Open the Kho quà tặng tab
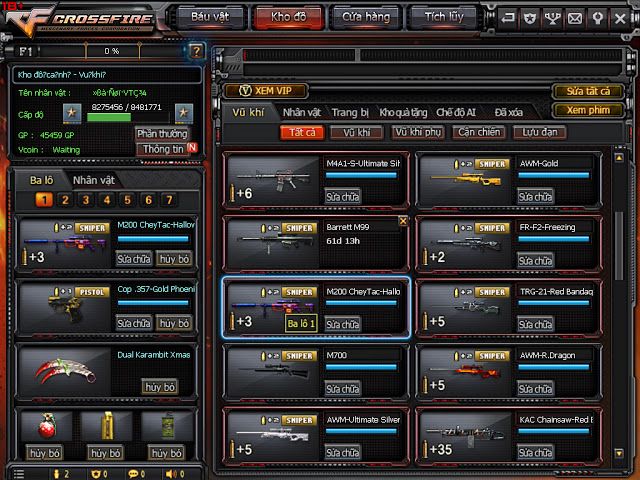This screenshot has width=640, height=480. point(403,112)
